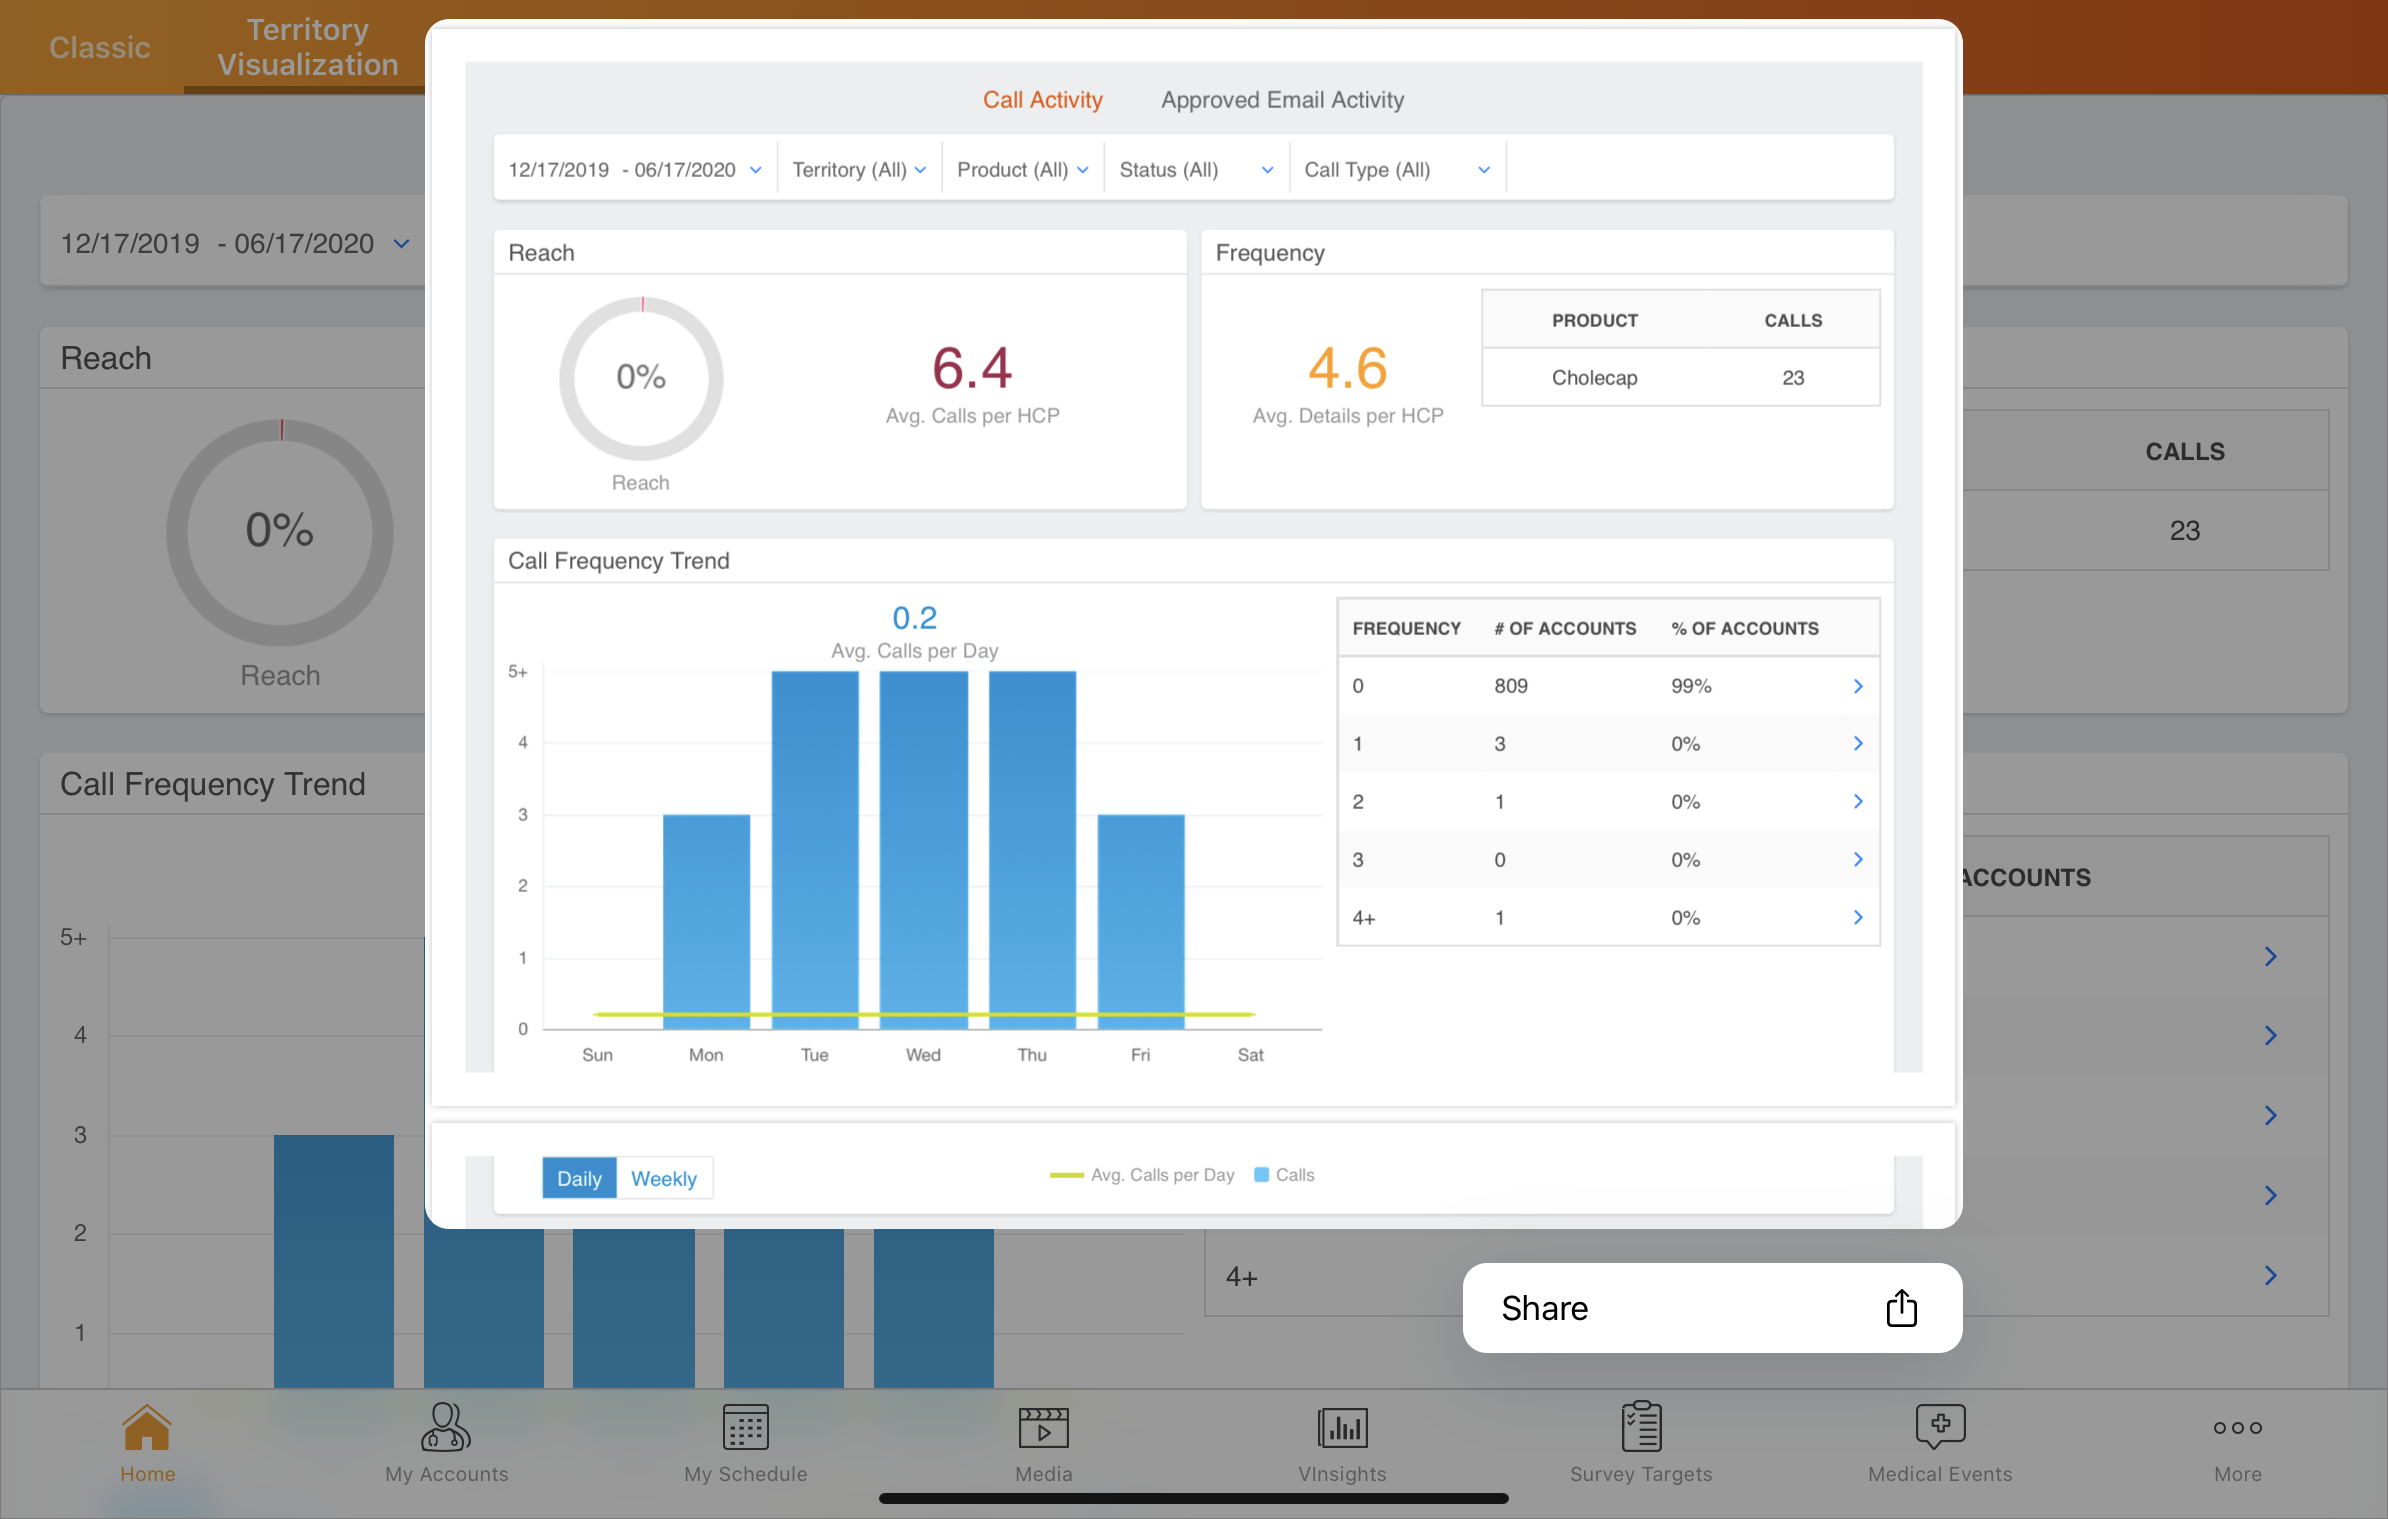The image size is (2388, 1519).
Task: Select the Daily chart toggle
Action: (579, 1178)
